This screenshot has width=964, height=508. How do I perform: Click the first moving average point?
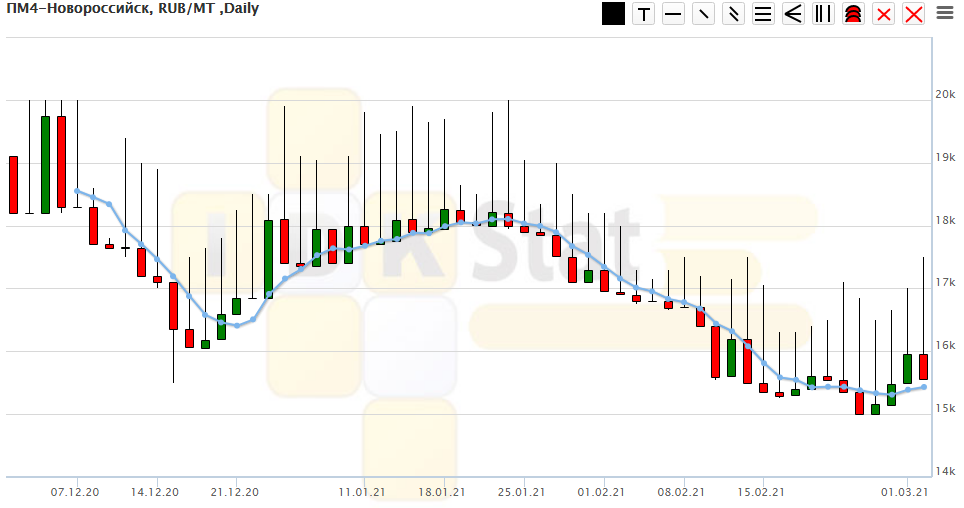[77, 191]
